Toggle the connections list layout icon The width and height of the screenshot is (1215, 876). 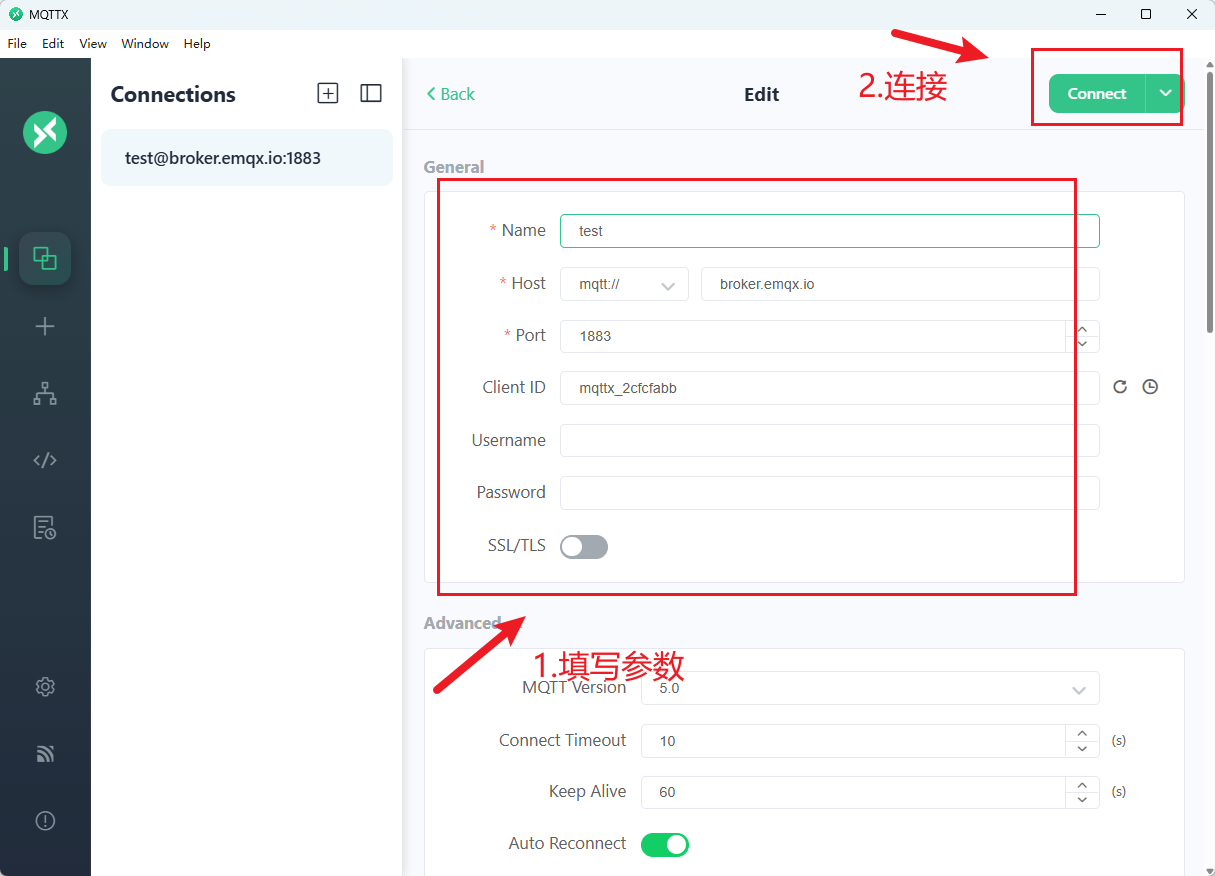371,93
